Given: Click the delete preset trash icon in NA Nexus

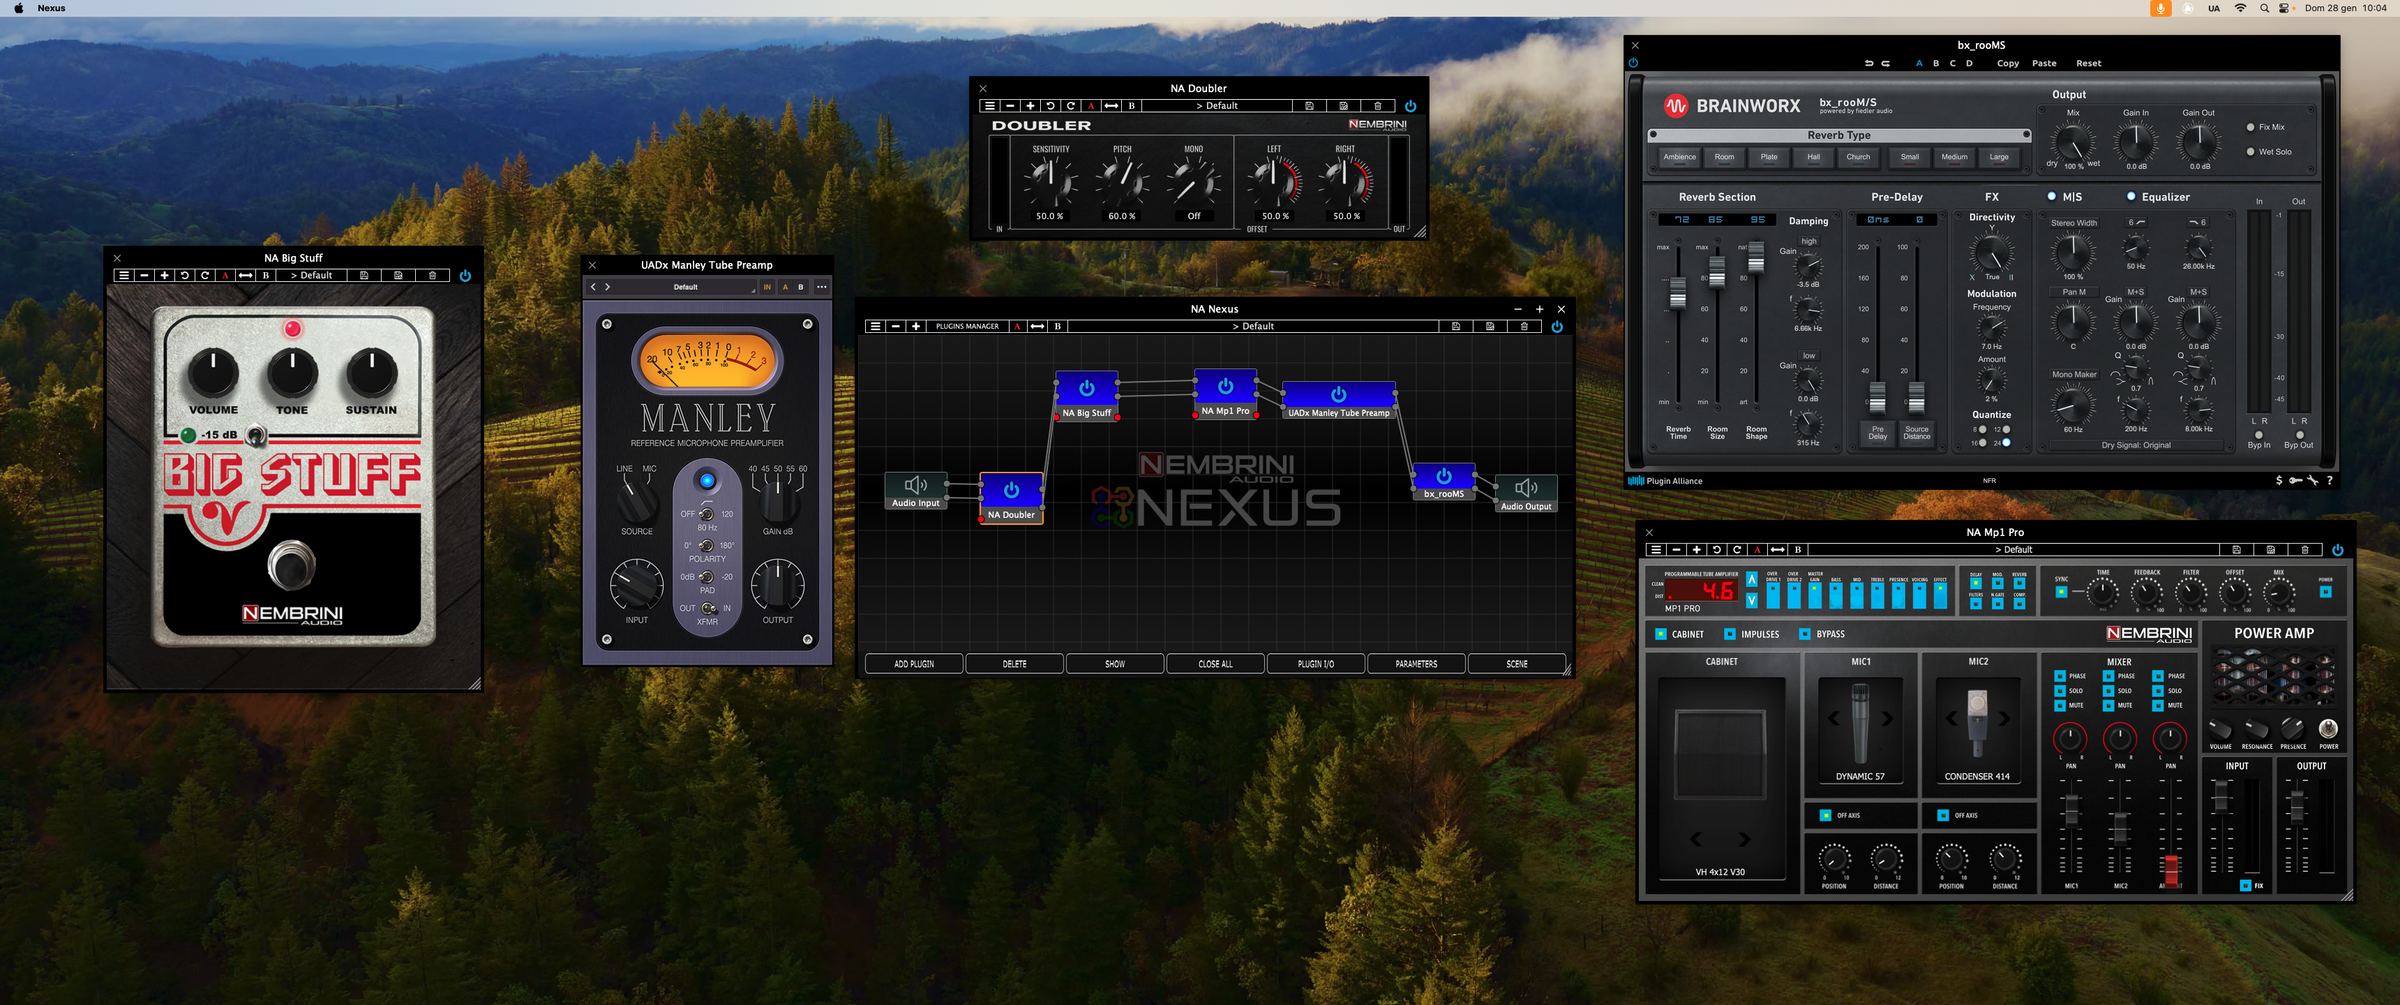Looking at the screenshot, I should [x=1524, y=326].
